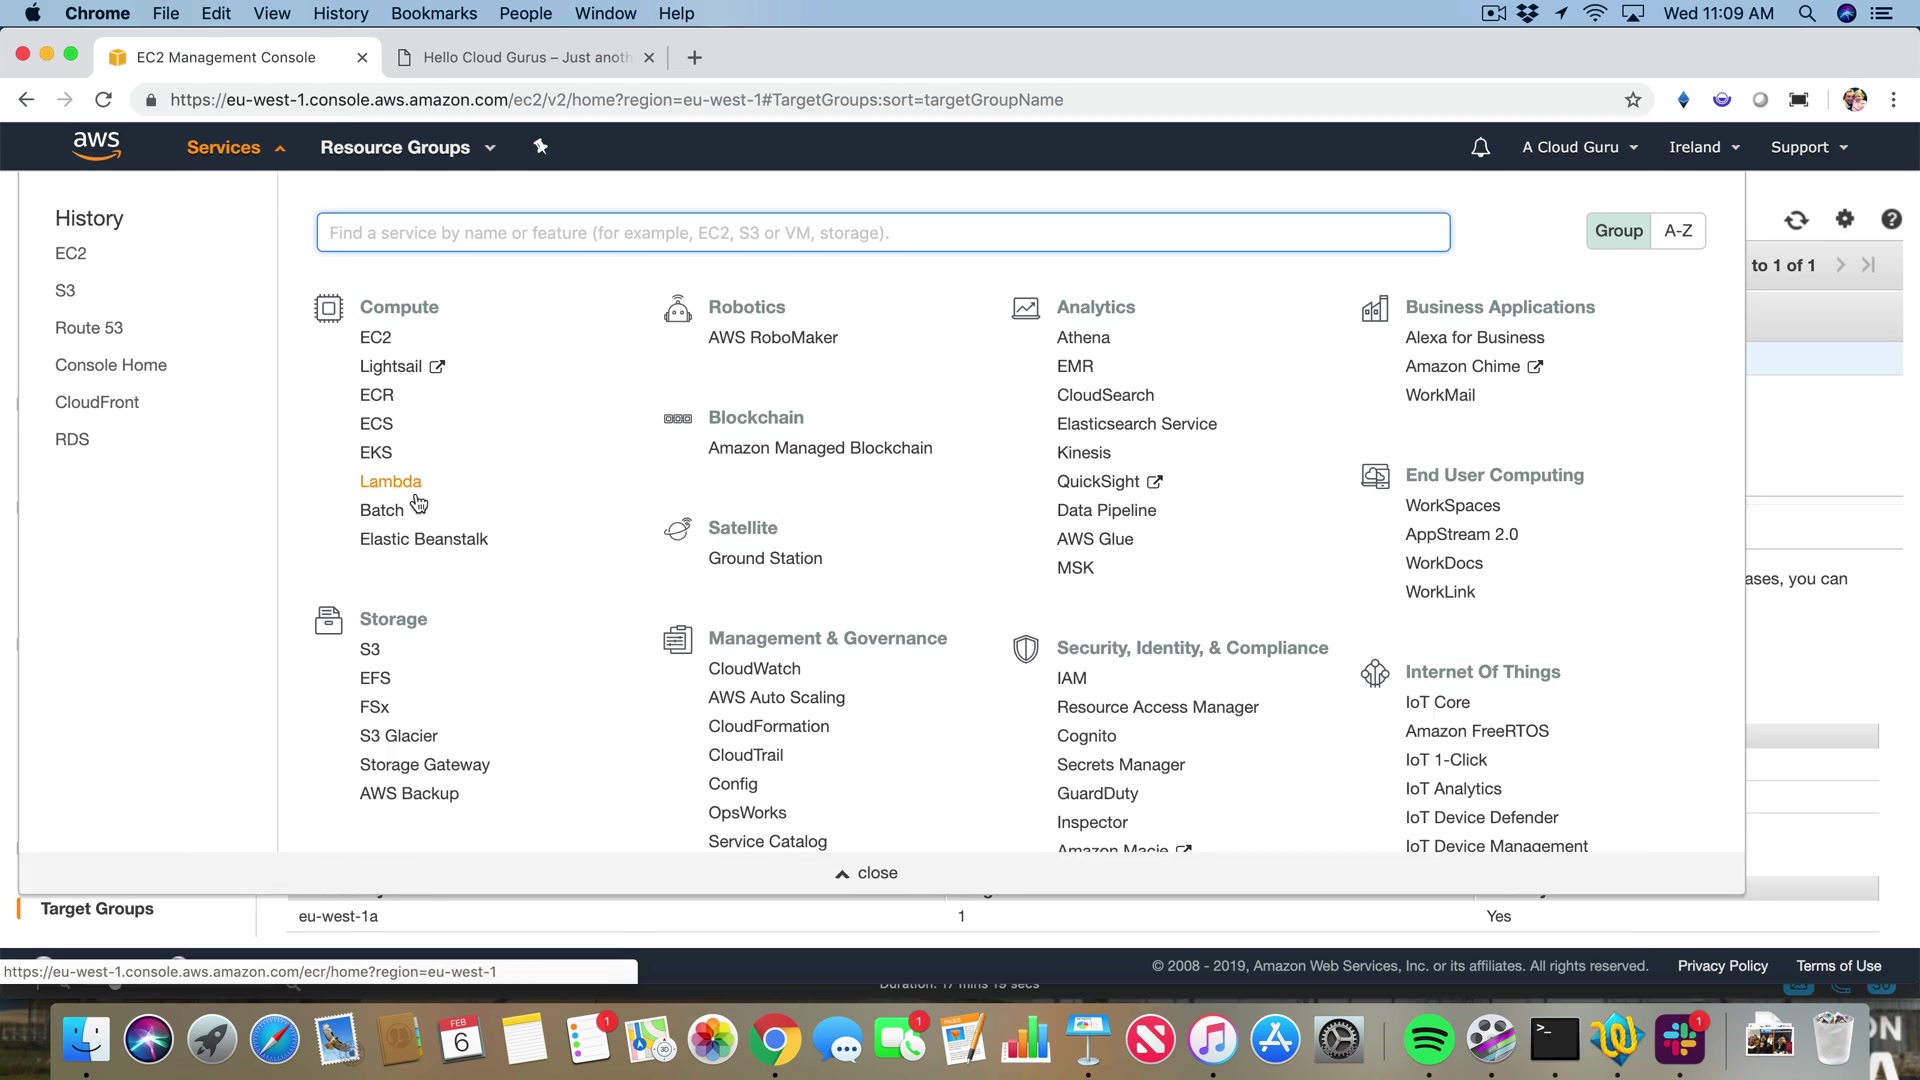Image resolution: width=1920 pixels, height=1080 pixels.
Task: Select the Group view toggle
Action: point(1618,231)
